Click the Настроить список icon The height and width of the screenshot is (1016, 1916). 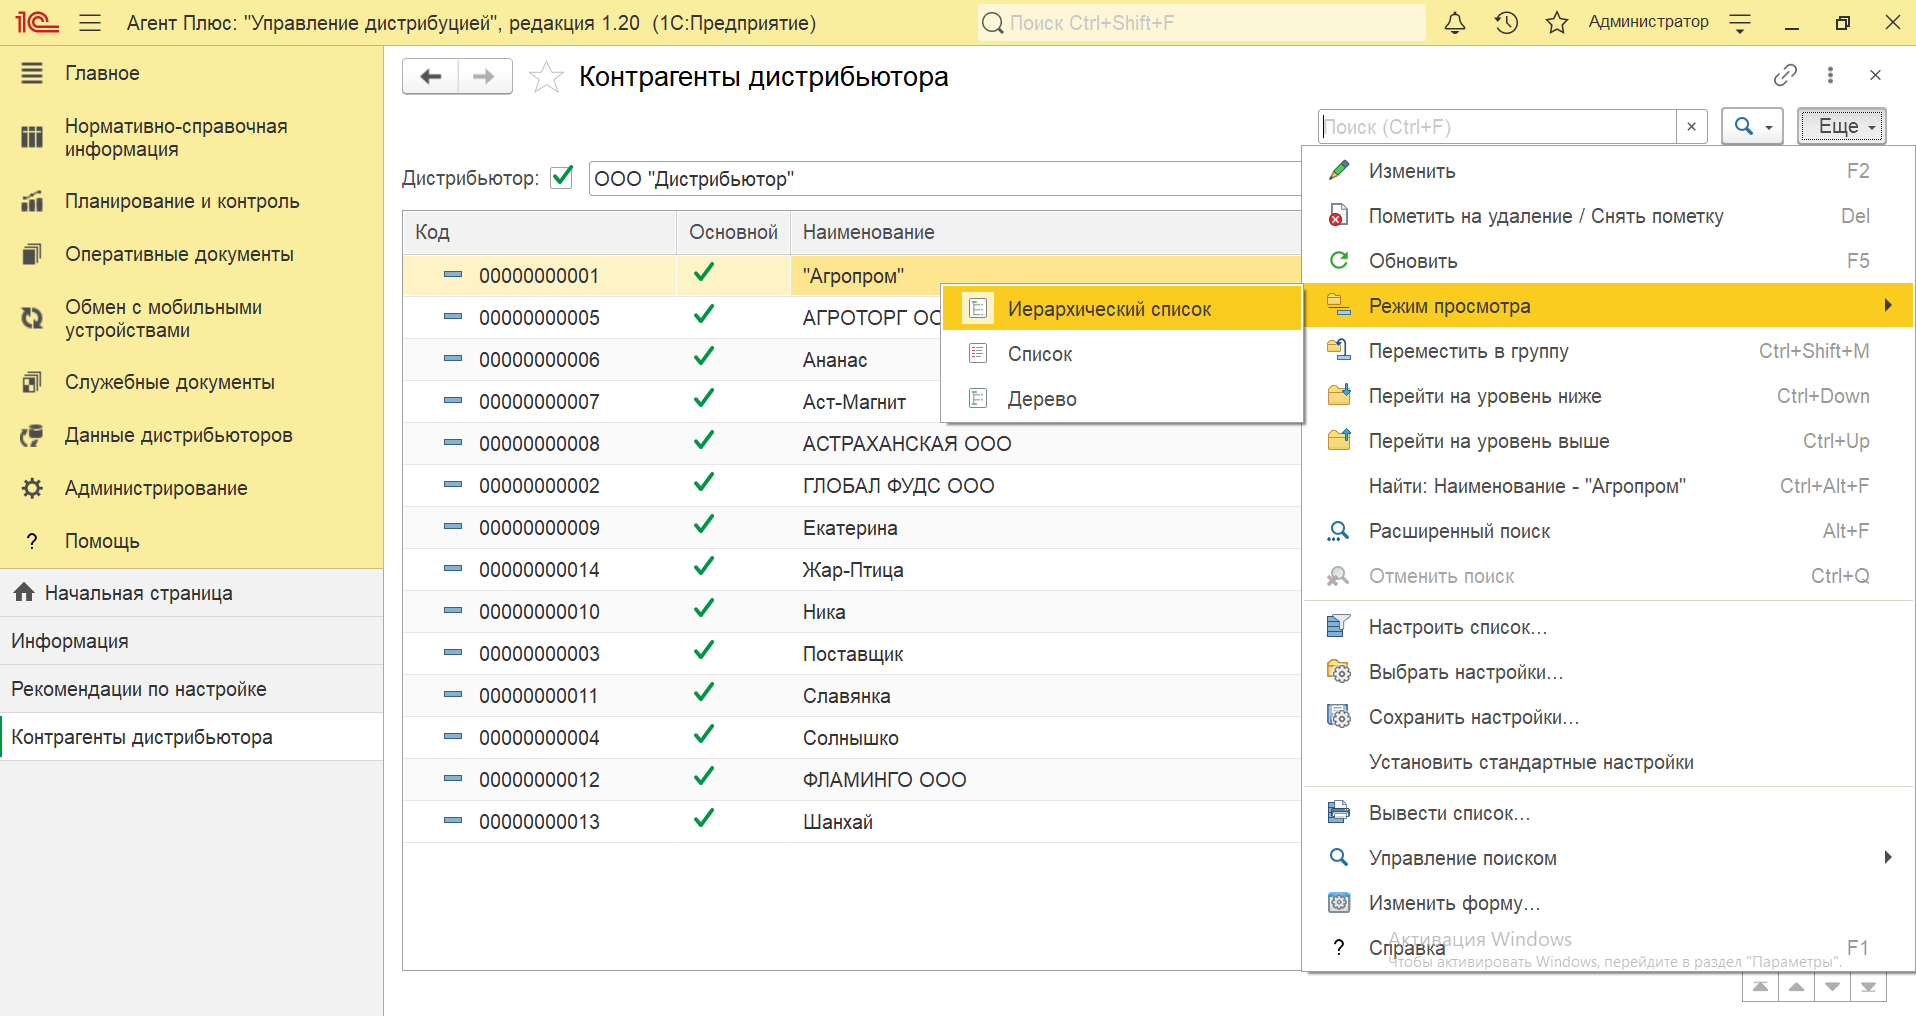pos(1338,627)
